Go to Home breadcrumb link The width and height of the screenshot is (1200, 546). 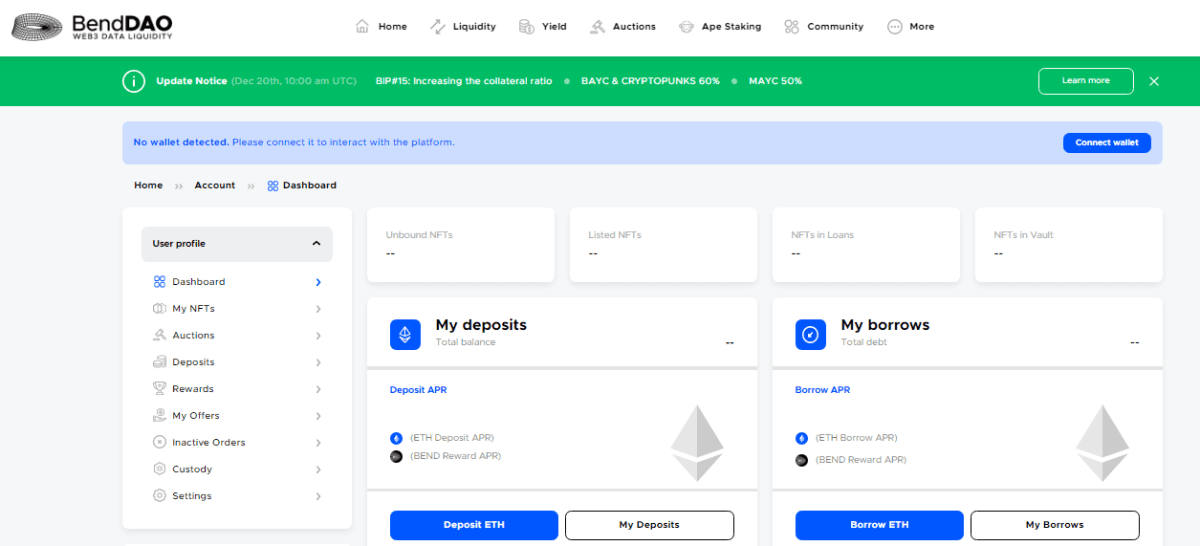click(x=148, y=186)
